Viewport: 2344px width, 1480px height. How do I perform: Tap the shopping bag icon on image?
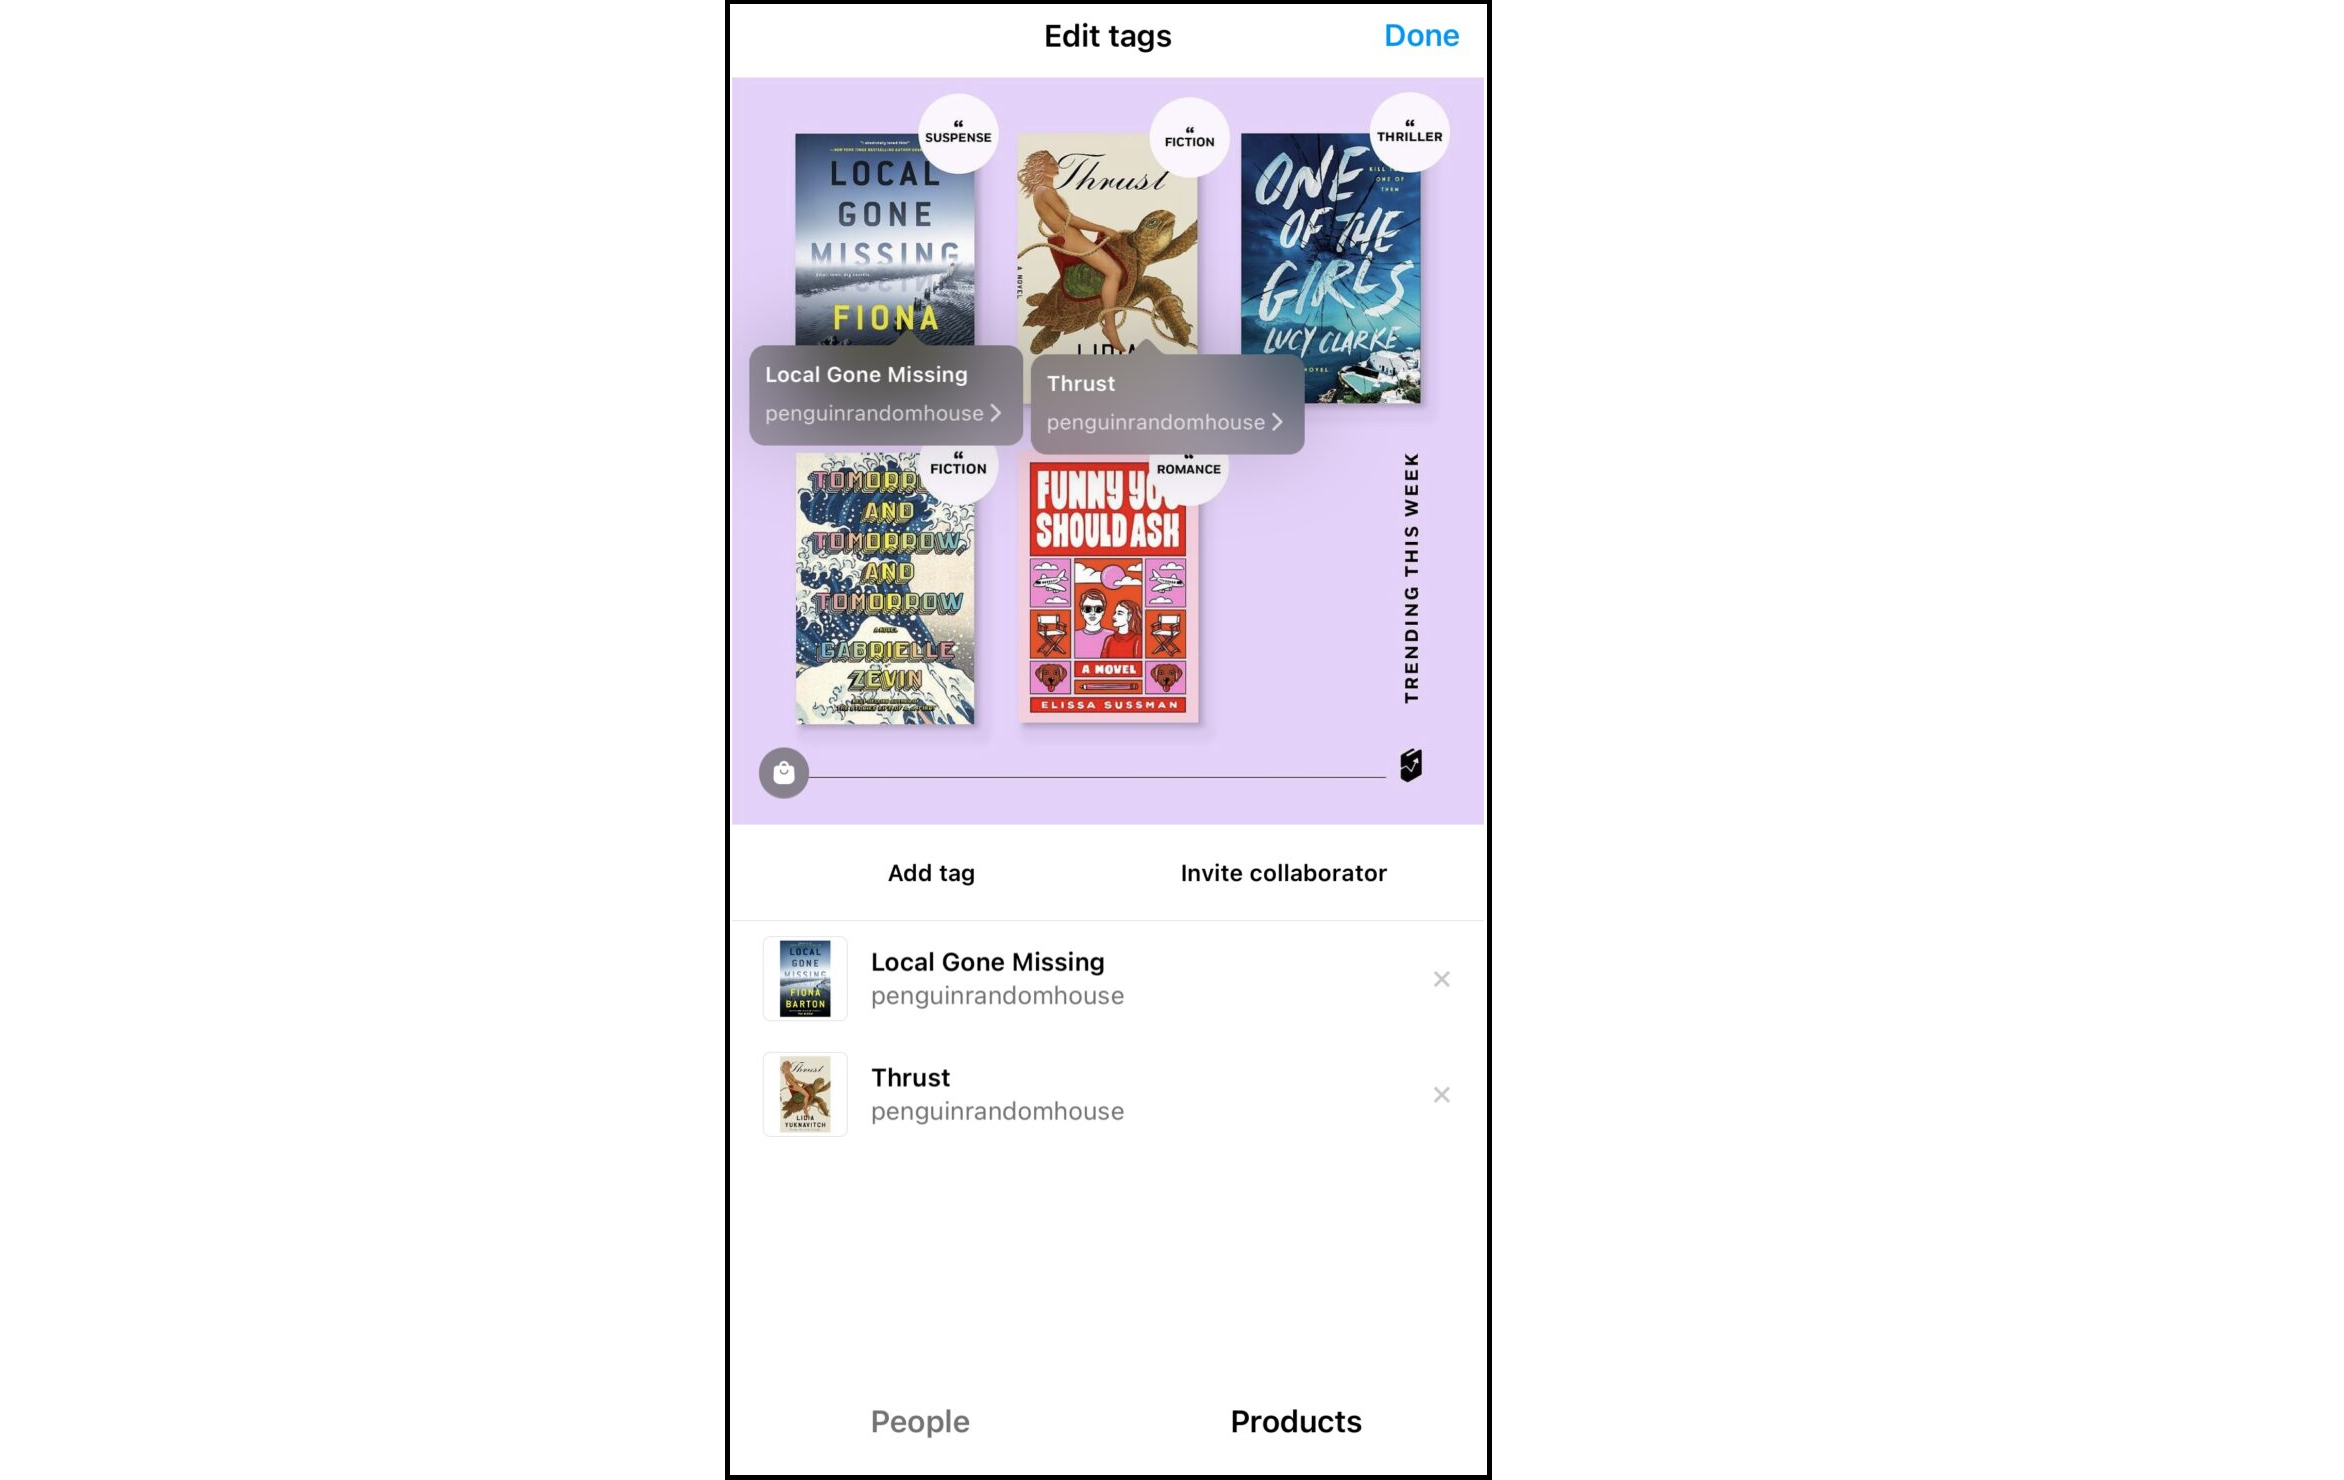pos(783,773)
